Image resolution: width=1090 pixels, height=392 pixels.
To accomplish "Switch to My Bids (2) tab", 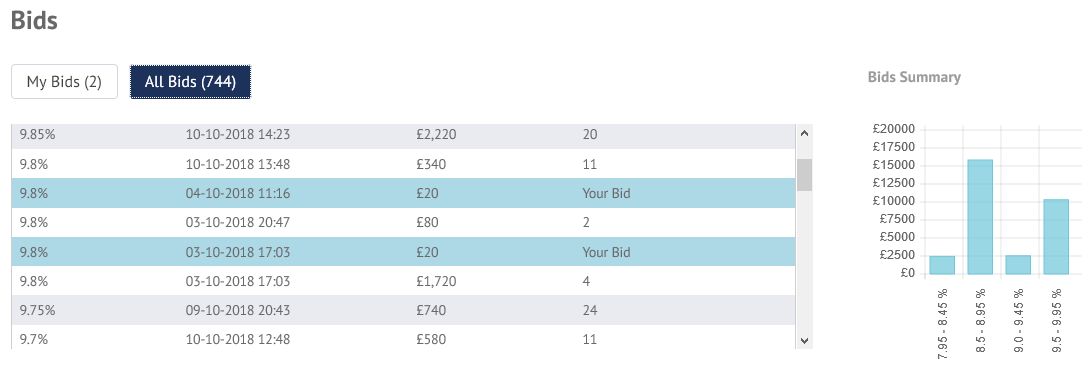I will (64, 82).
